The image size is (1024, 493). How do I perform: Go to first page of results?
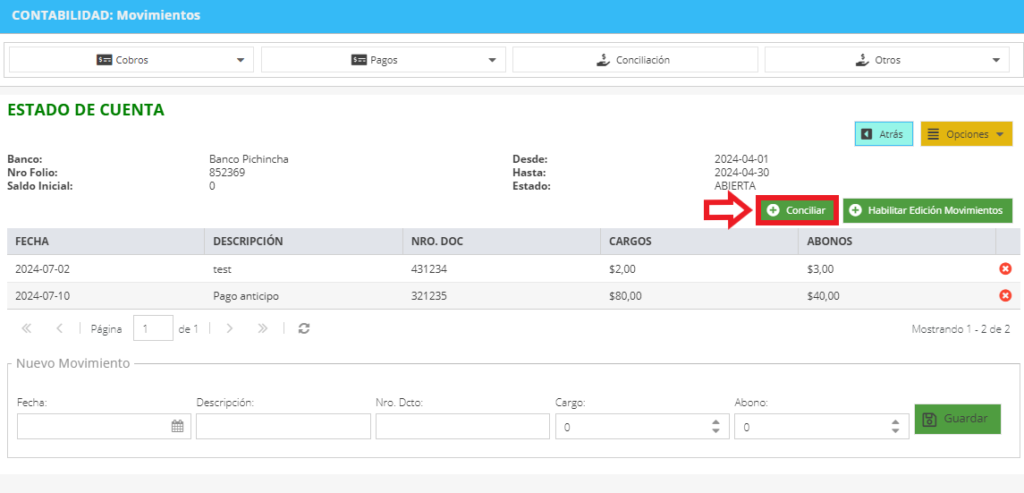[27, 328]
